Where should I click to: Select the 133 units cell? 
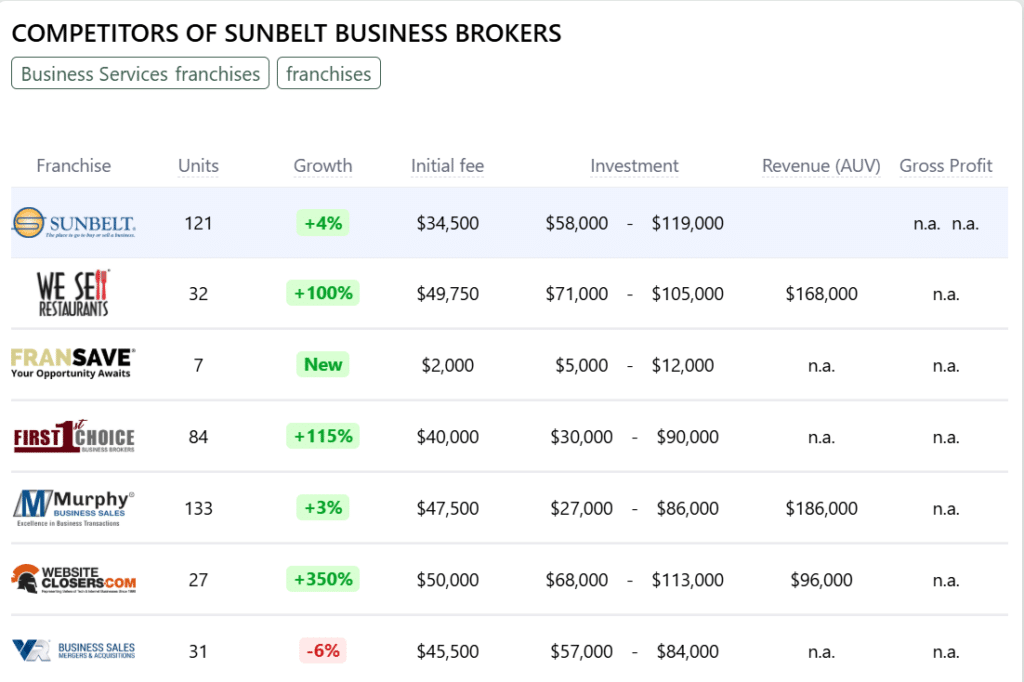tap(199, 508)
